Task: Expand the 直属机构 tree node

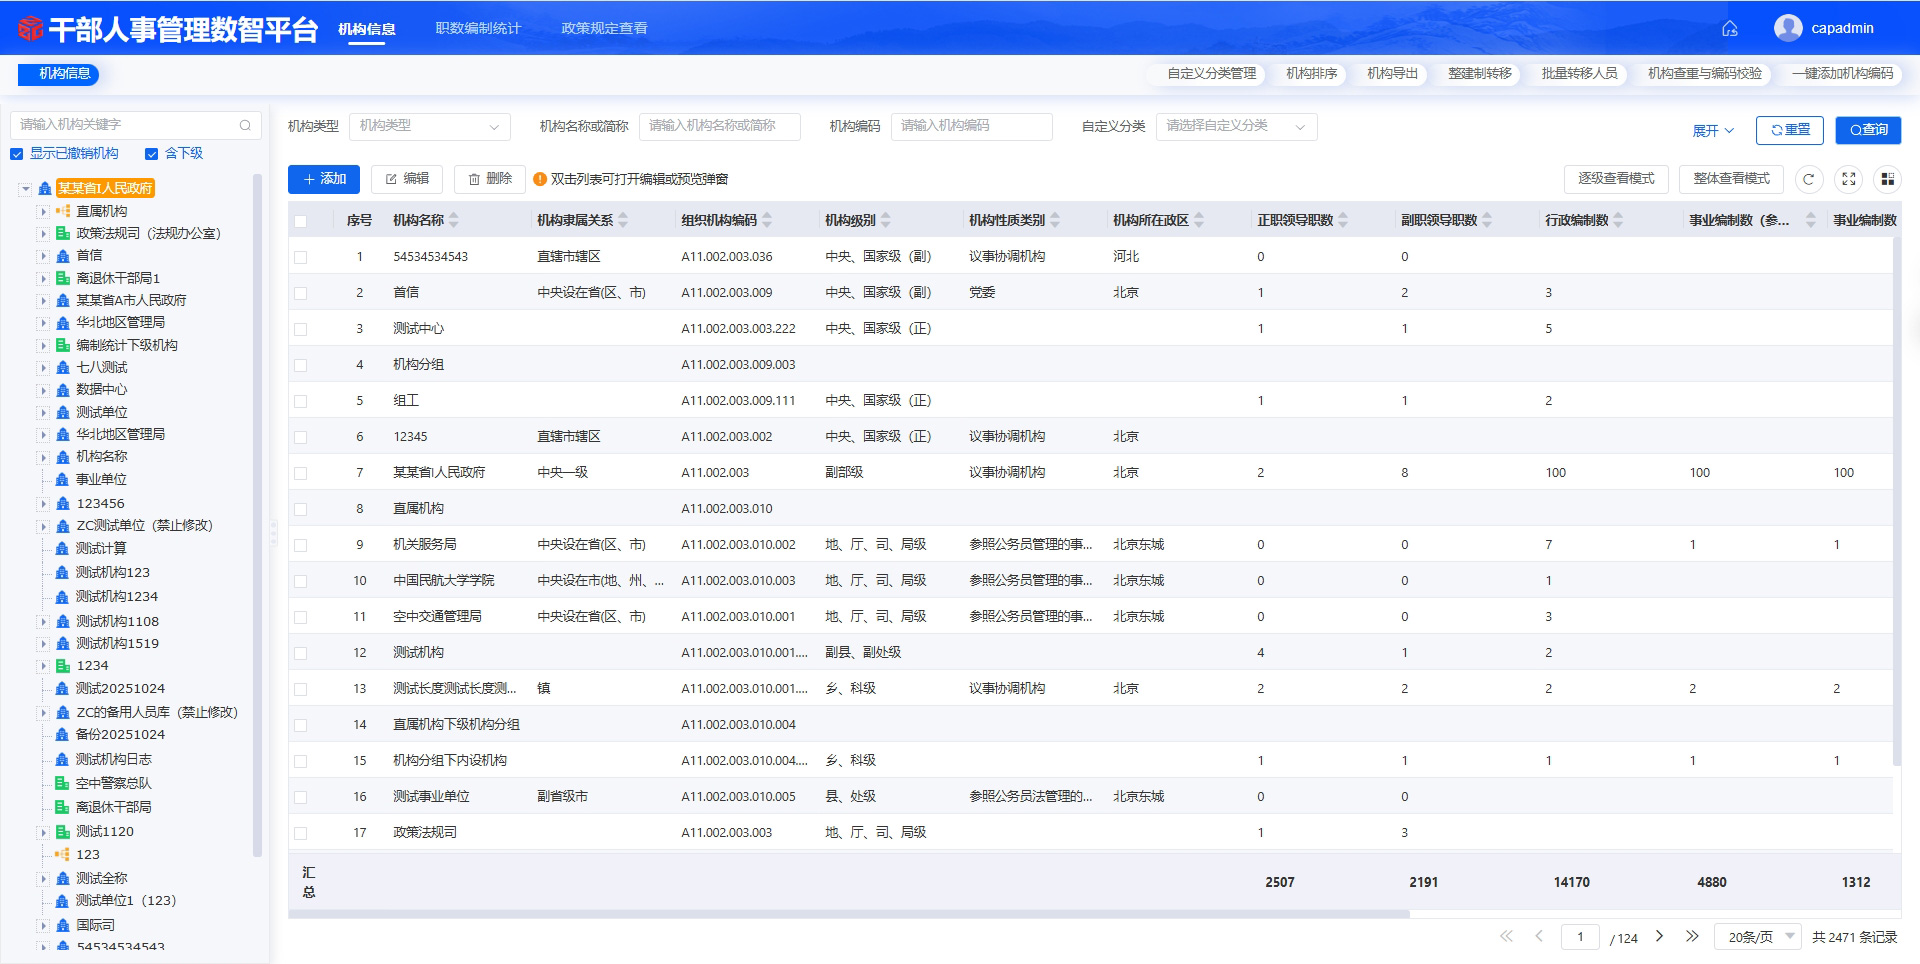Action: [x=43, y=212]
